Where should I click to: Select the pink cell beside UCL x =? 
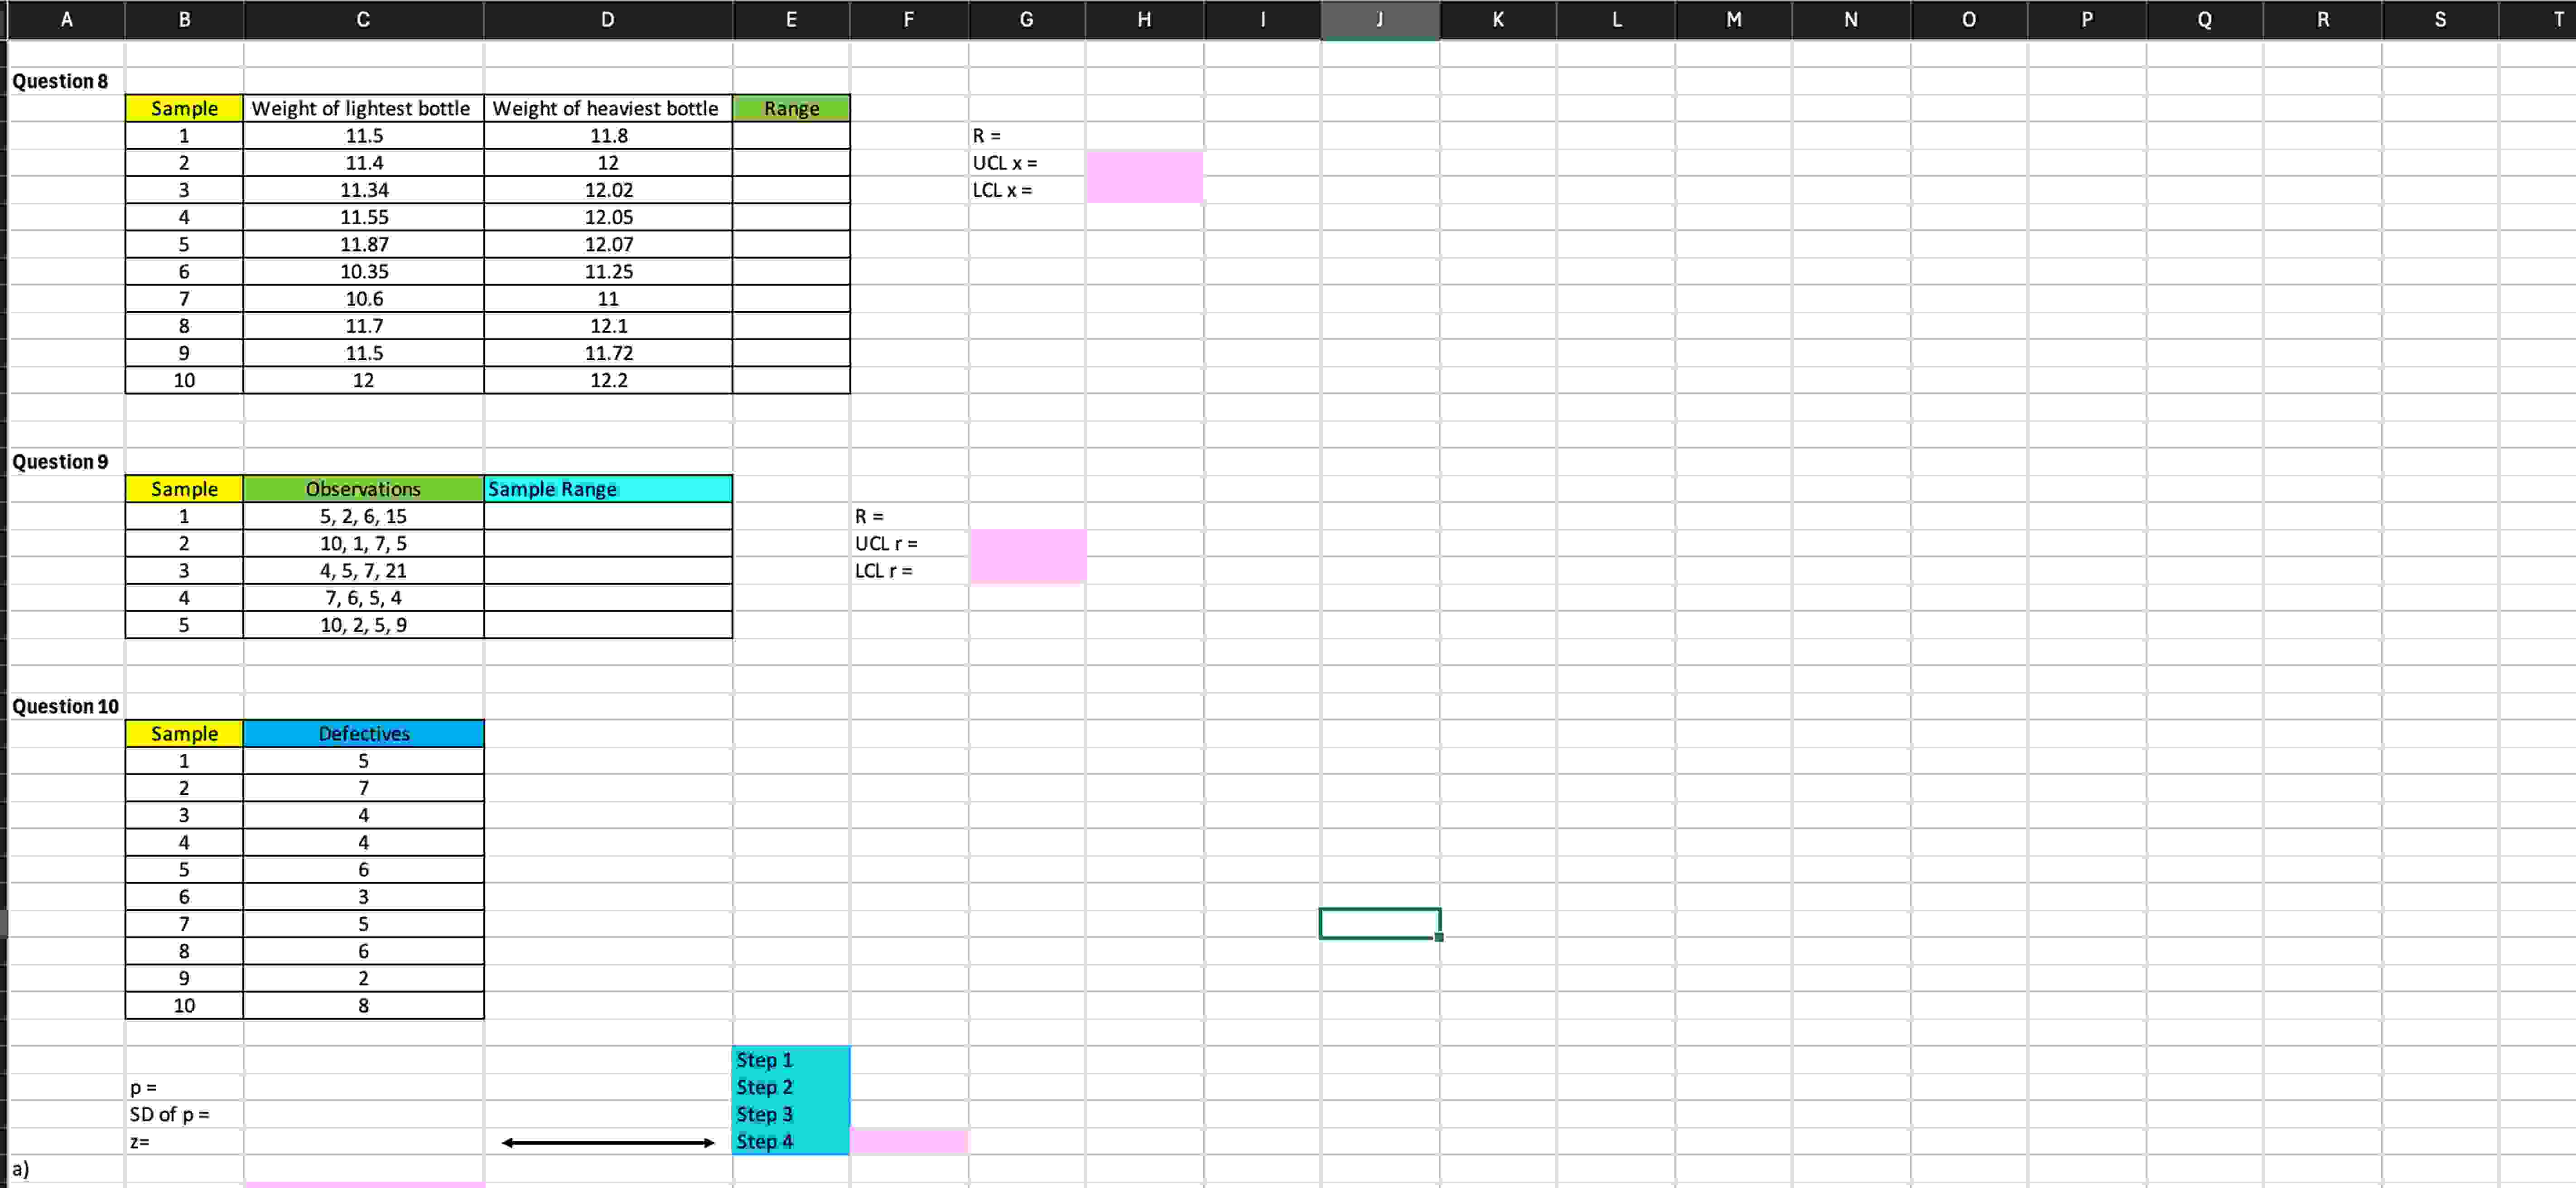1144,164
